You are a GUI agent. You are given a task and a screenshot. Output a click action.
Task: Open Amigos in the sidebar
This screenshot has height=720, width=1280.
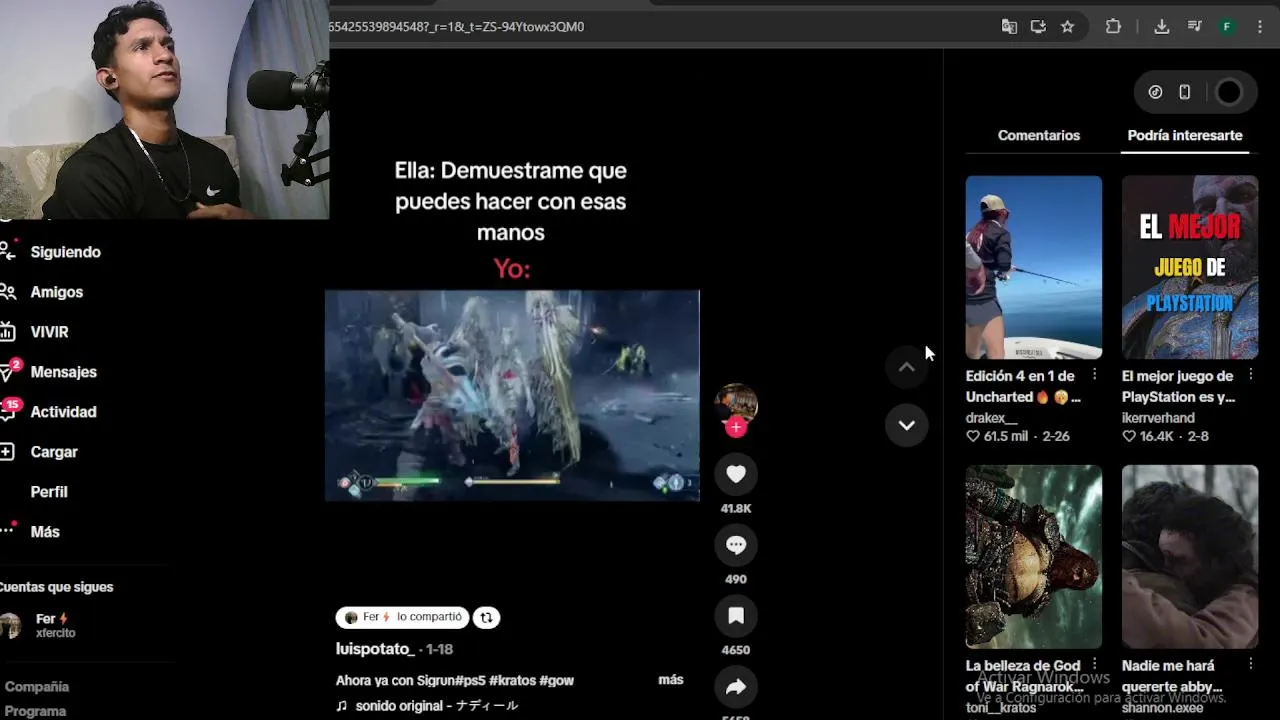[x=56, y=292]
